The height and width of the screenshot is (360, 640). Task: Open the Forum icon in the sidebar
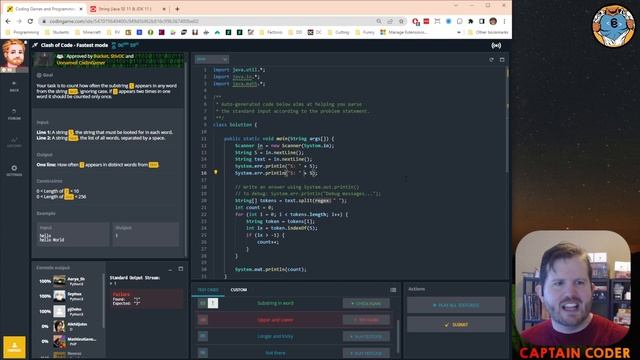[14, 114]
